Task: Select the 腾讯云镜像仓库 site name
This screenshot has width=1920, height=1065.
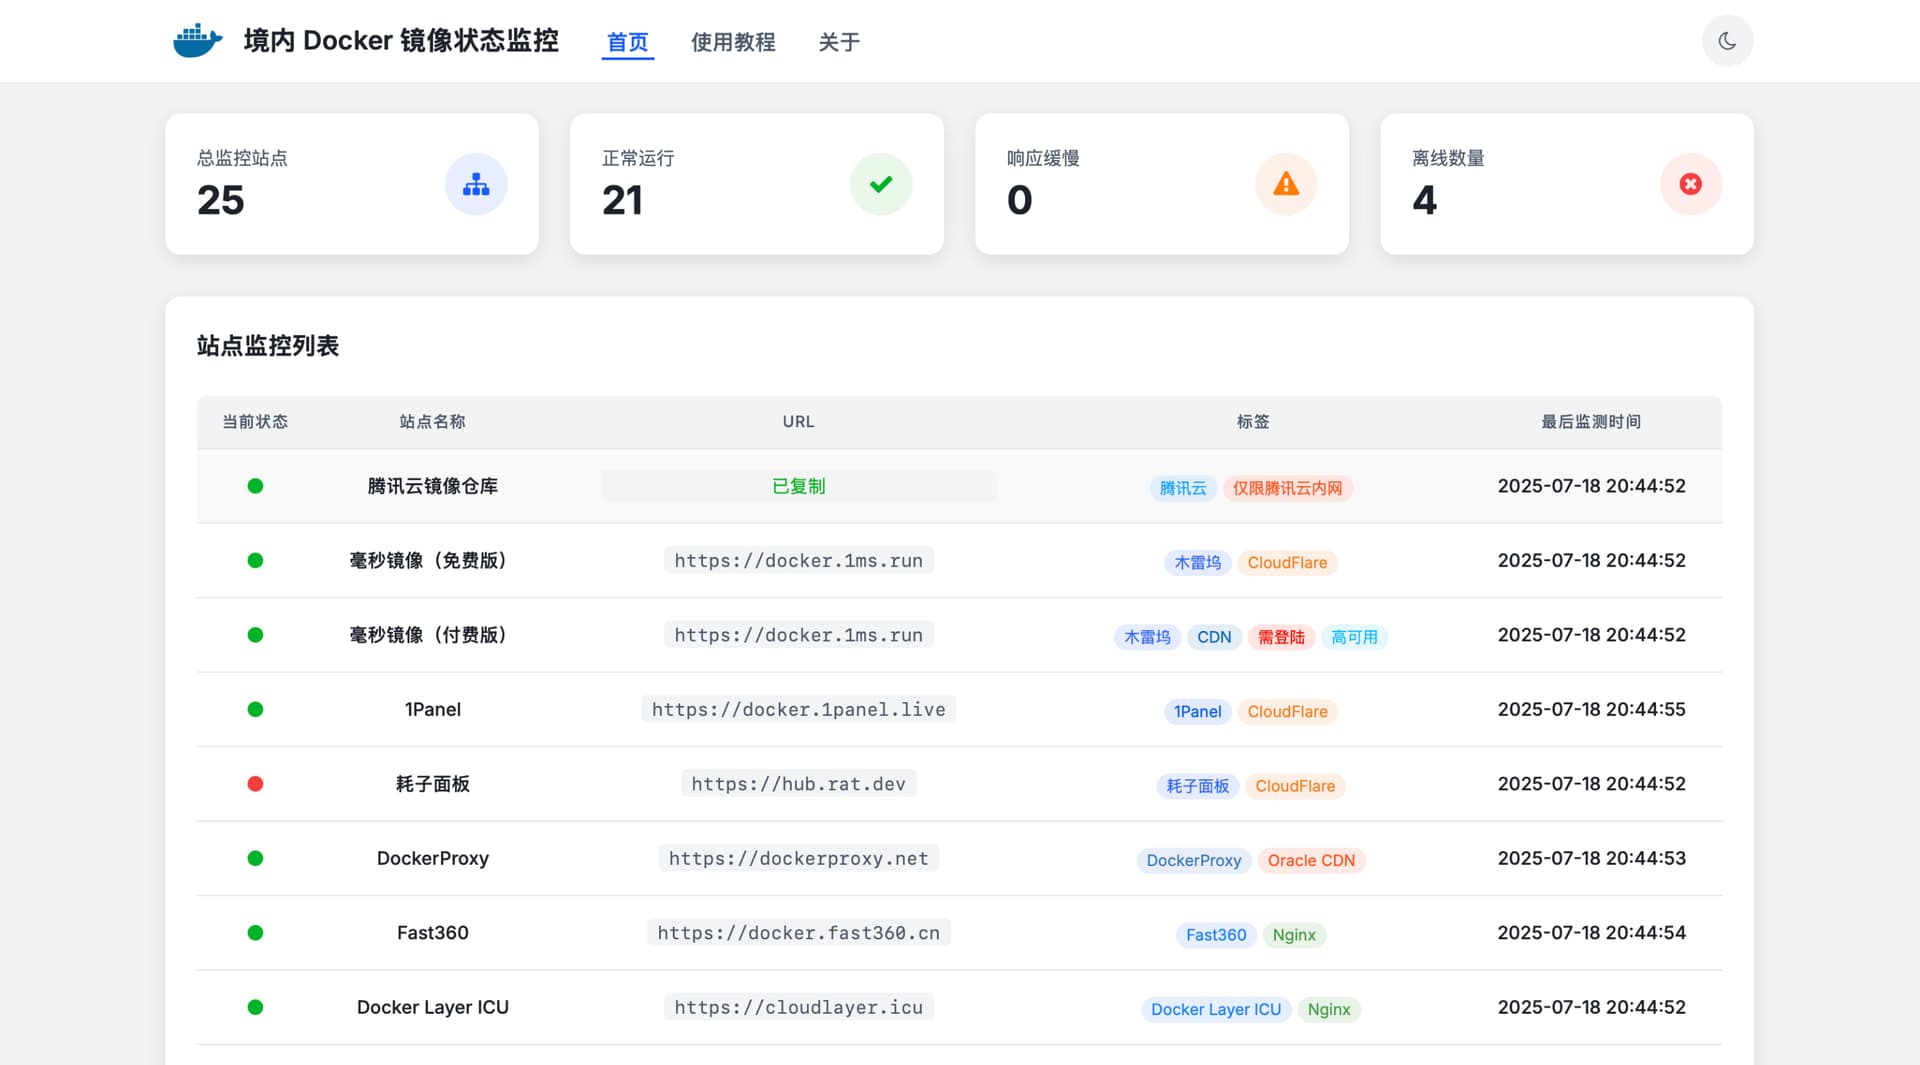Action: (x=433, y=486)
